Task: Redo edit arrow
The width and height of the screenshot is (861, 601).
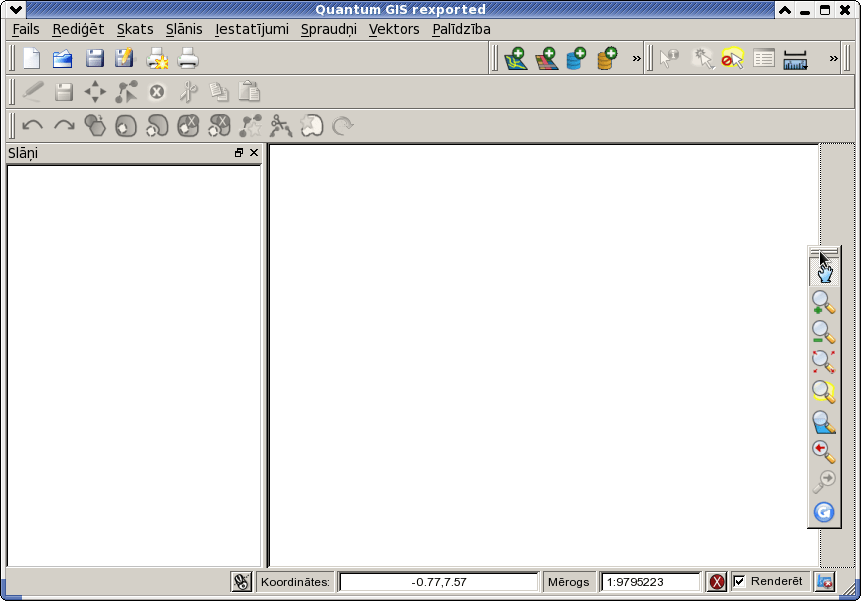Action: point(64,126)
